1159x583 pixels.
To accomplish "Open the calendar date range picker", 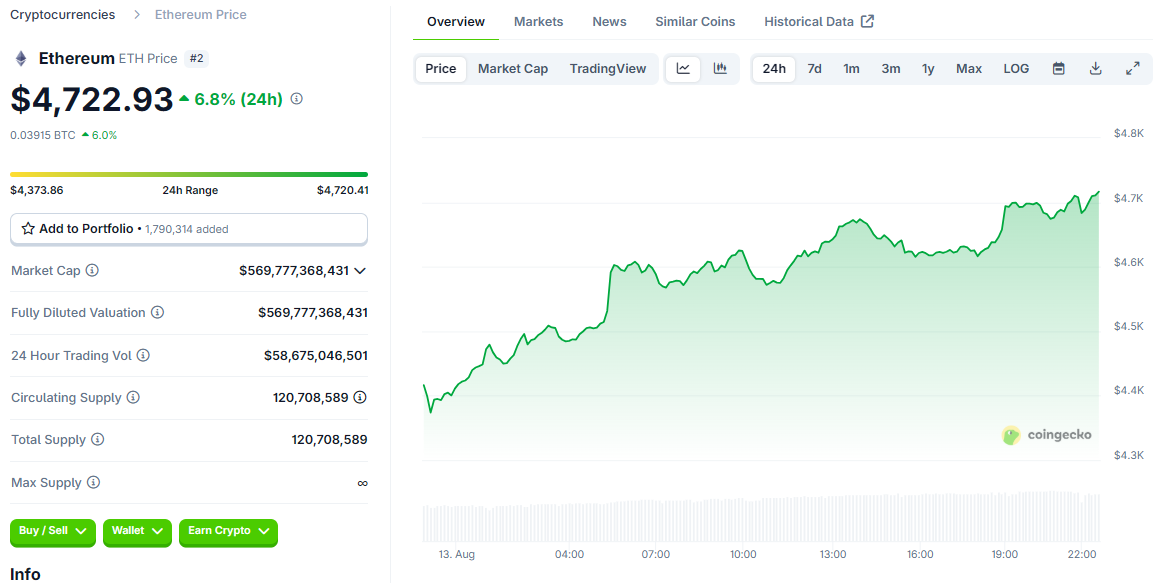I will click(x=1058, y=69).
